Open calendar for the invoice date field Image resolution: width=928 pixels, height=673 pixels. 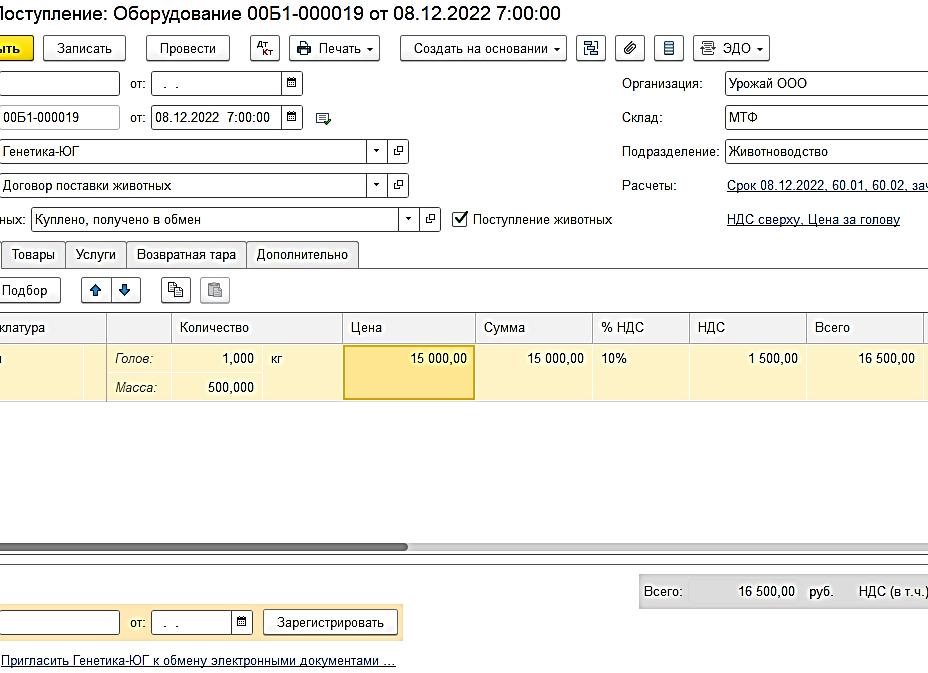pos(241,622)
